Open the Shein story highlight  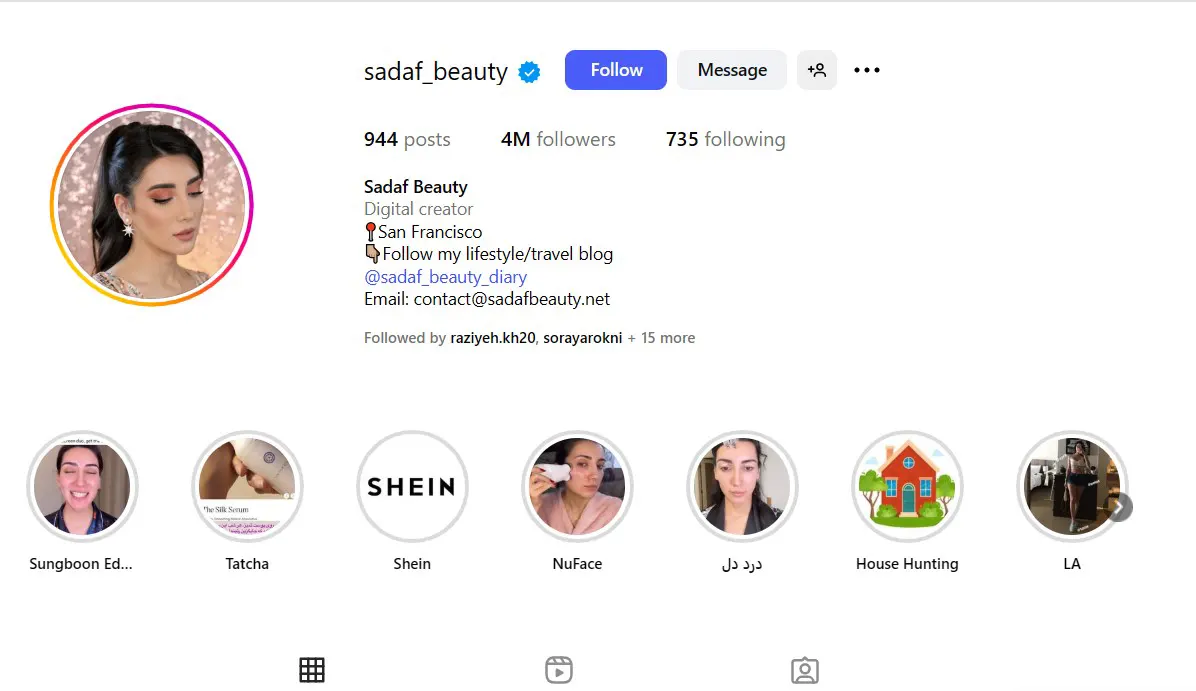412,487
